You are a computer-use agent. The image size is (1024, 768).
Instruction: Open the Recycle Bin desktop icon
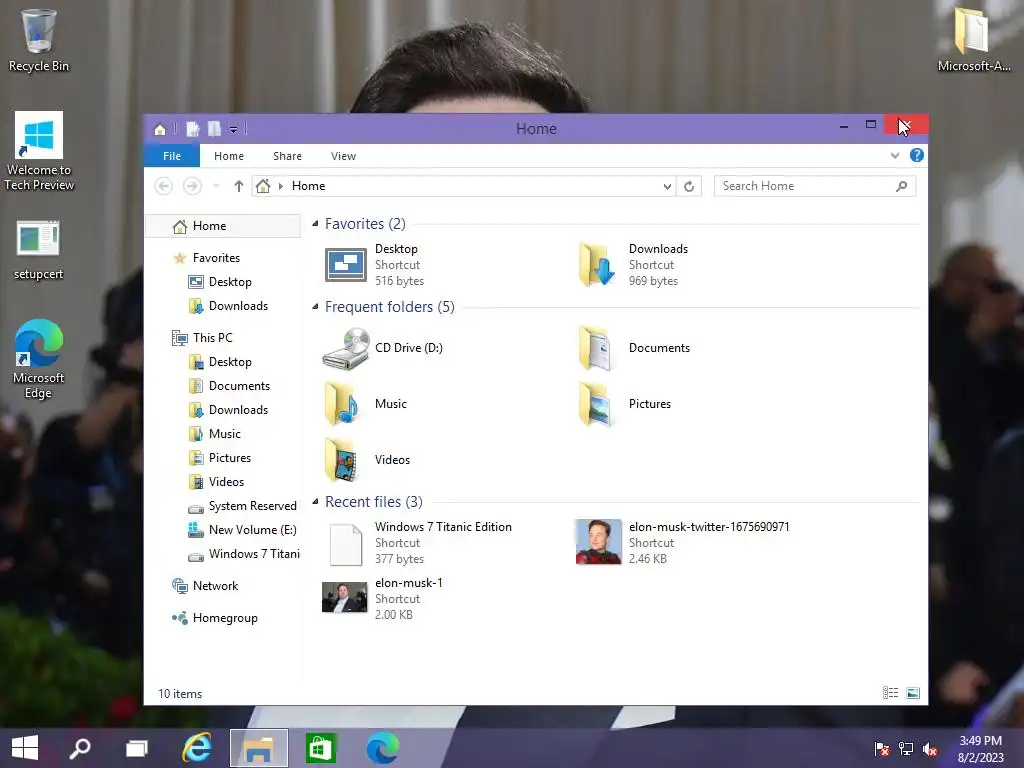[39, 40]
